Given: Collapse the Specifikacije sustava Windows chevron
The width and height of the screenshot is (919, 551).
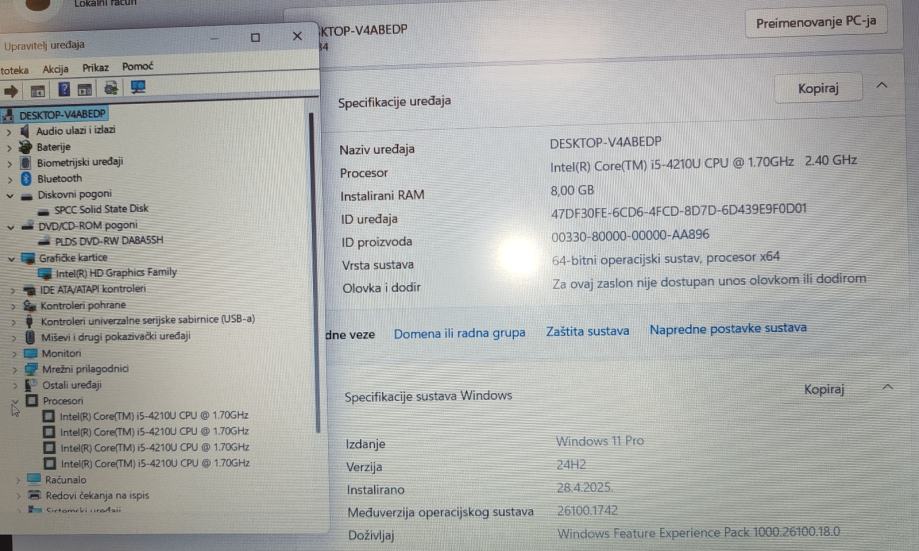Looking at the screenshot, I should tap(888, 387).
